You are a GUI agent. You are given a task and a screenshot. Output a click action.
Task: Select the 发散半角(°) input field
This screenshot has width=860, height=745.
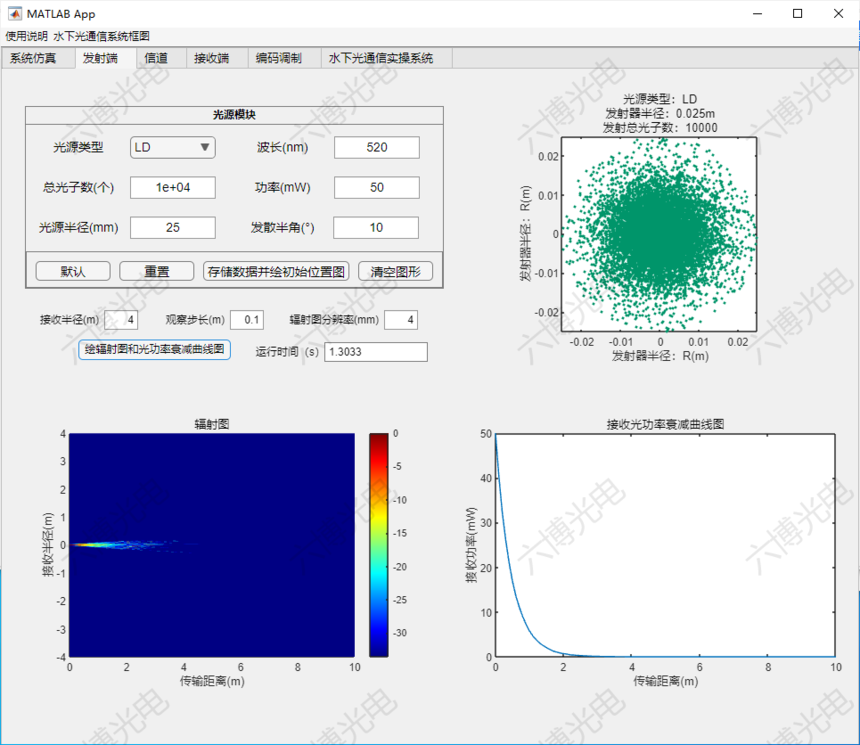(376, 228)
